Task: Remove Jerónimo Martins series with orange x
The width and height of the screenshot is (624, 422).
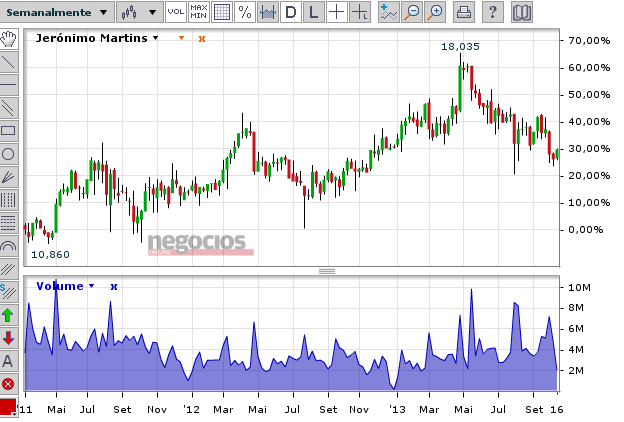Action: [x=202, y=39]
